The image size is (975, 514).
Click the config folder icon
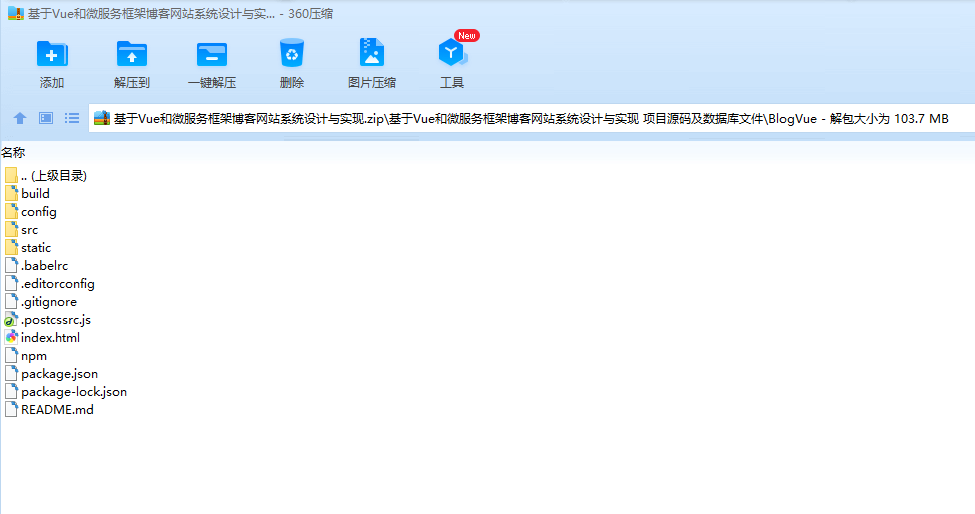(x=11, y=212)
